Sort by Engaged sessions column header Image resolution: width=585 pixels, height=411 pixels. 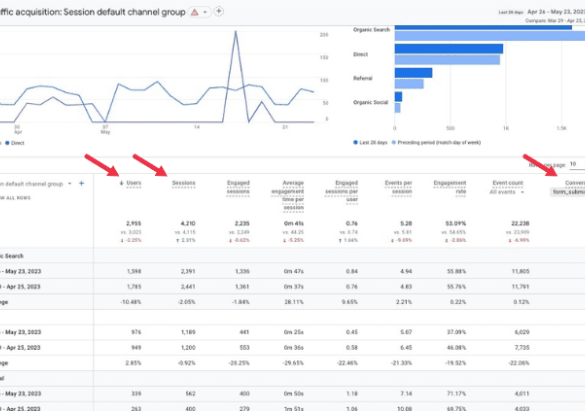238,187
